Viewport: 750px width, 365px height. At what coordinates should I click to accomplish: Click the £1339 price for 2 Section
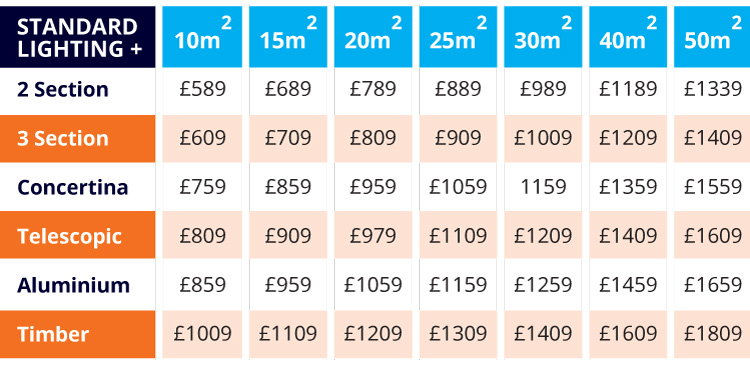[x=712, y=90]
